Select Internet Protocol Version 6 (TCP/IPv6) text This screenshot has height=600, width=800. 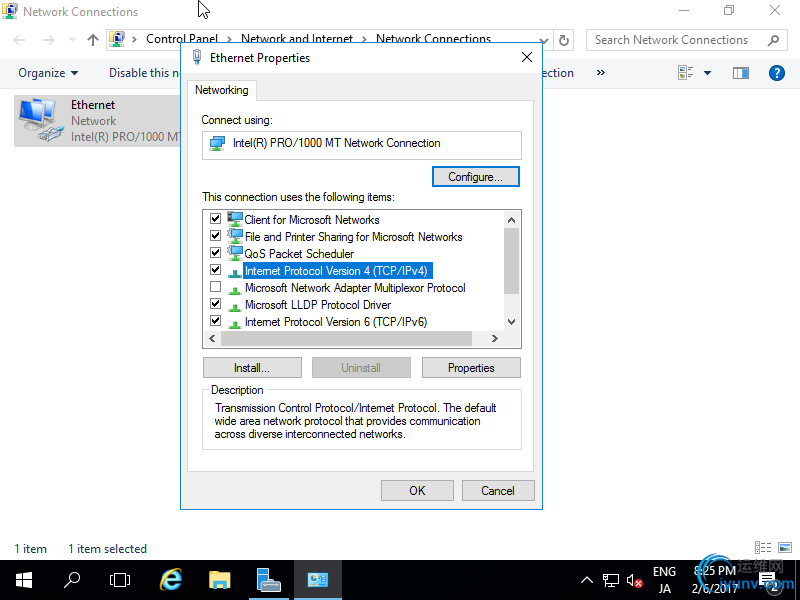336,322
